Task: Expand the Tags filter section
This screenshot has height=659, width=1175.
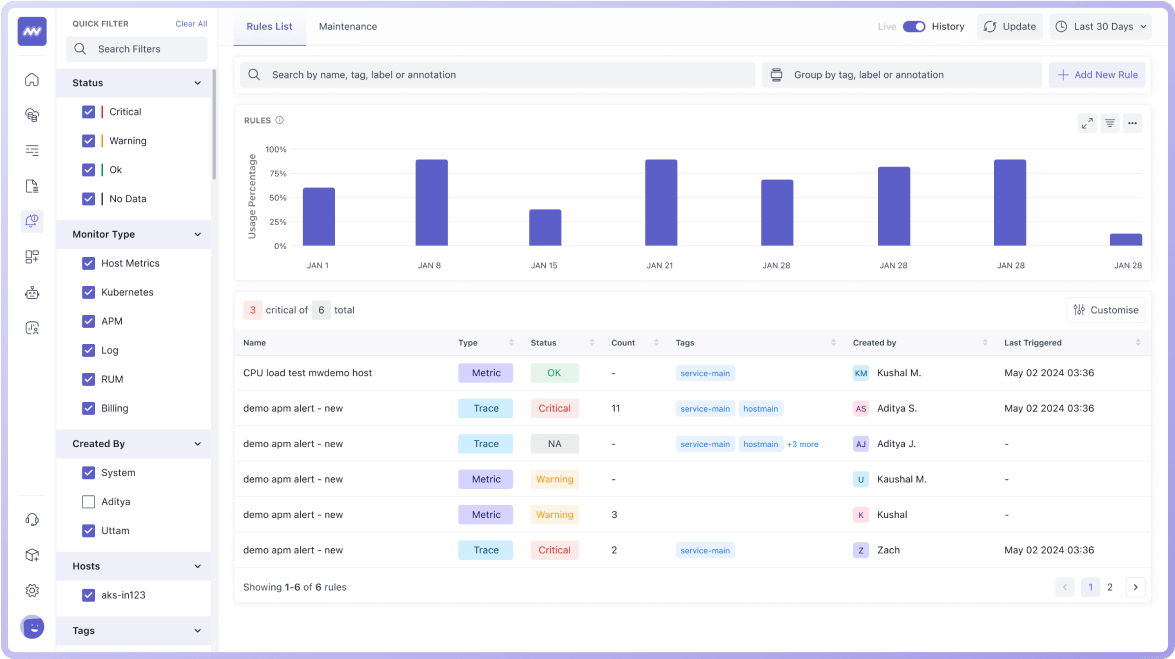Action: (197, 631)
